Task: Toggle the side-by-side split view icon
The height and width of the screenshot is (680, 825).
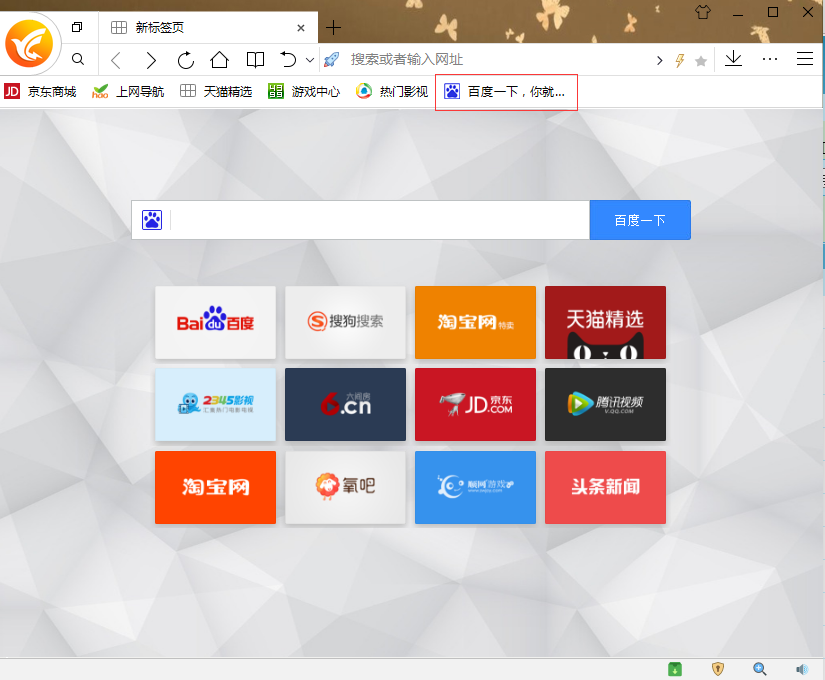Action: [x=254, y=59]
